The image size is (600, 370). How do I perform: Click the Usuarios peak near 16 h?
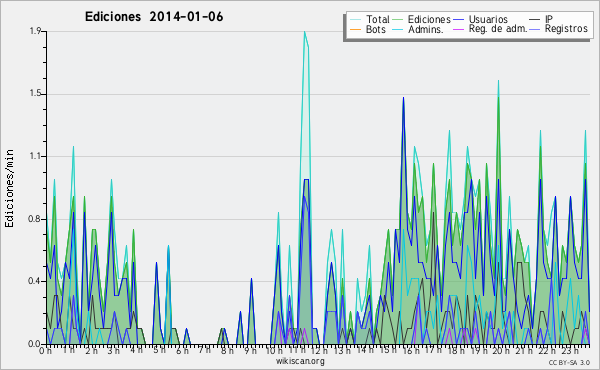(403, 99)
